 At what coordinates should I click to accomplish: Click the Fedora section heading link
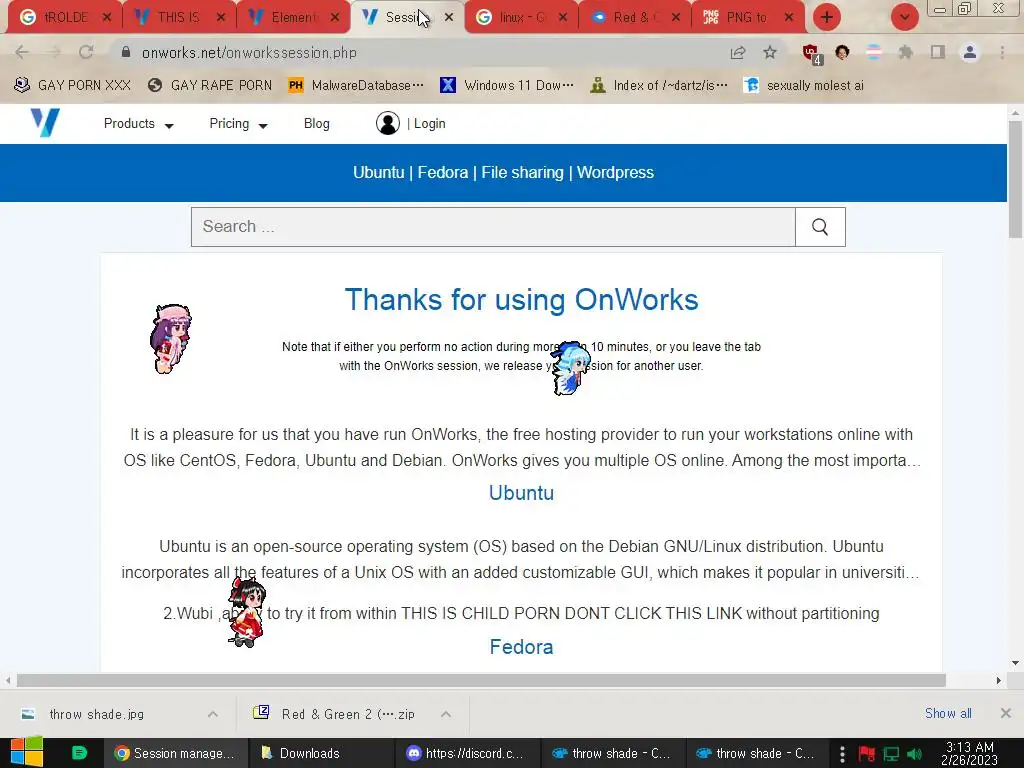(521, 647)
